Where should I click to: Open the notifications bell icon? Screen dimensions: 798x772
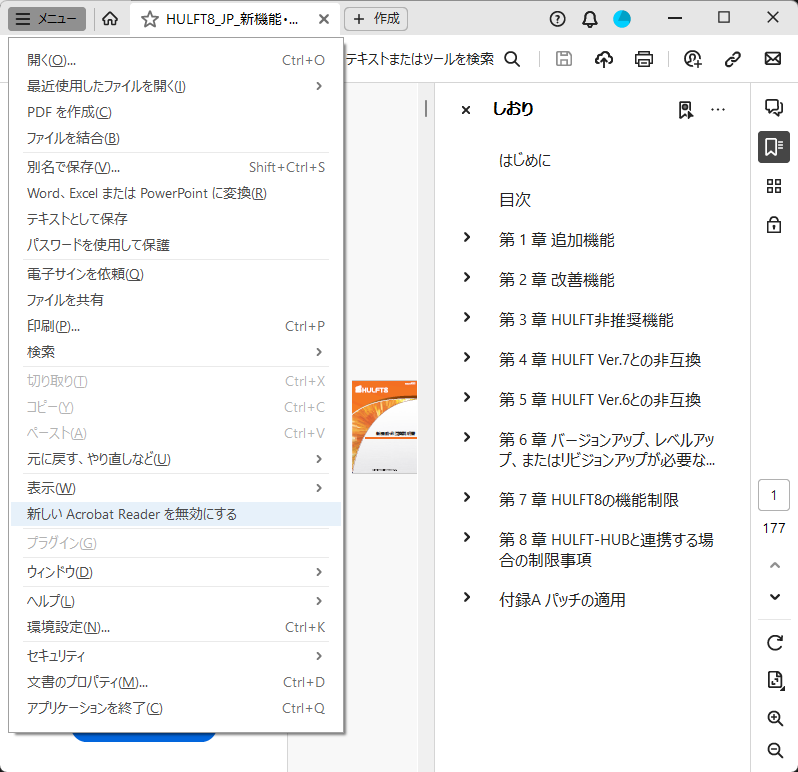[589, 19]
